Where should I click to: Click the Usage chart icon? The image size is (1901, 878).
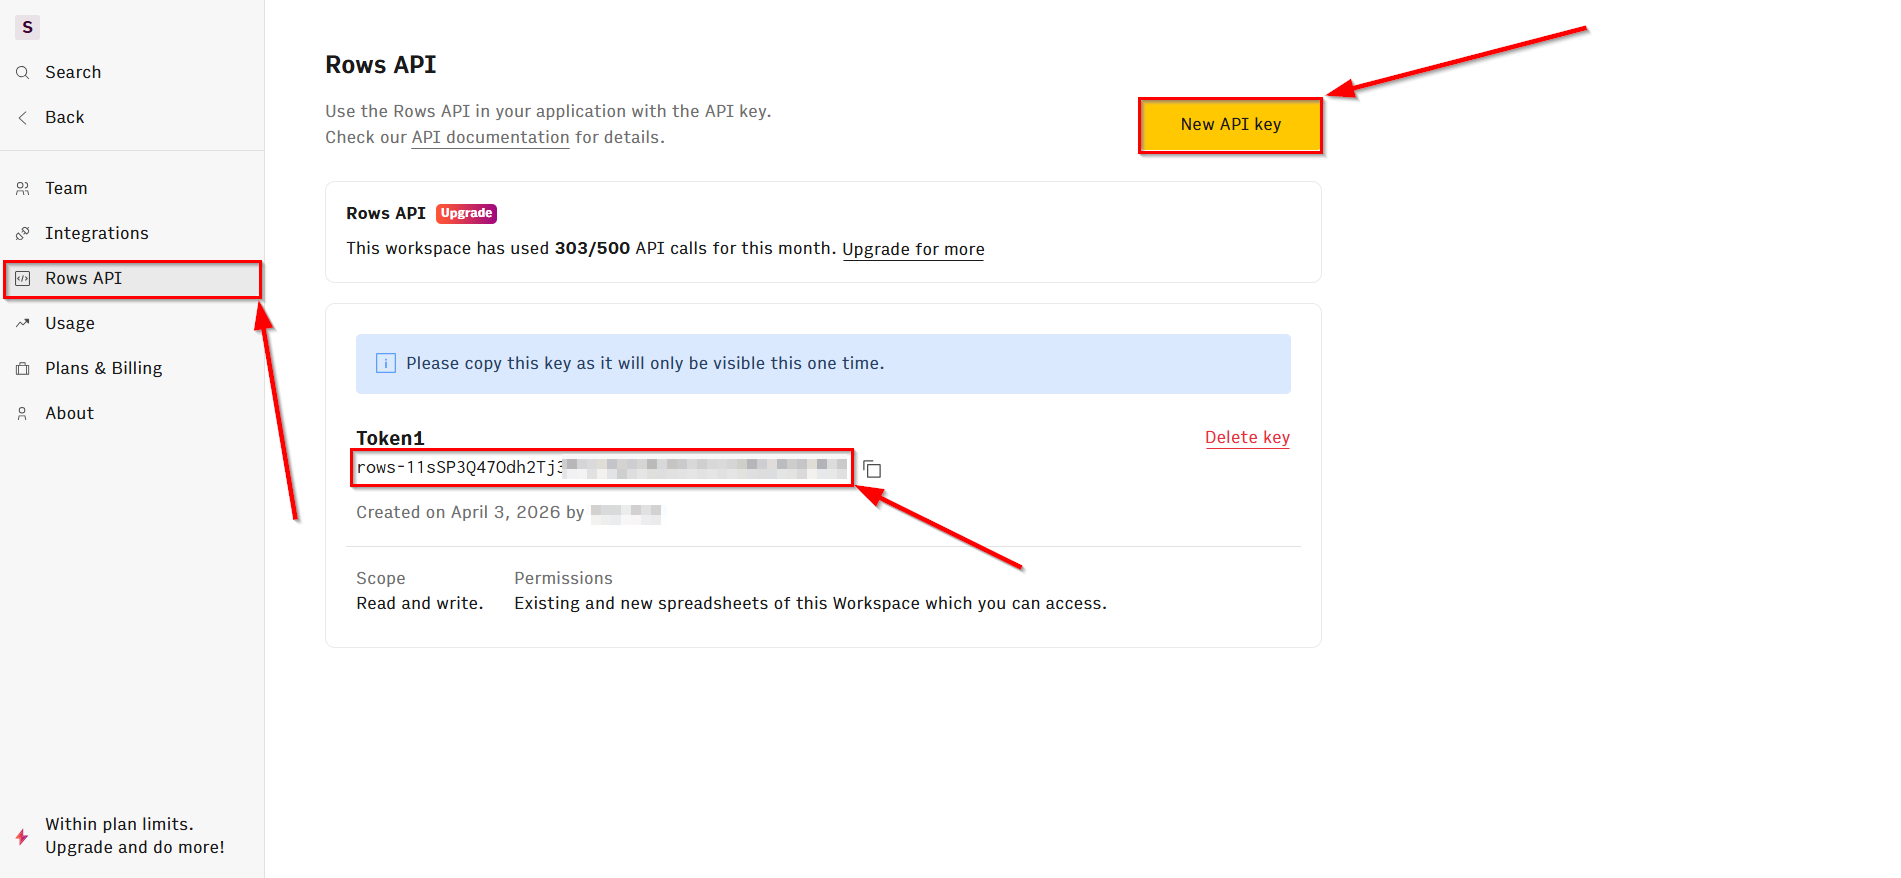pos(23,323)
